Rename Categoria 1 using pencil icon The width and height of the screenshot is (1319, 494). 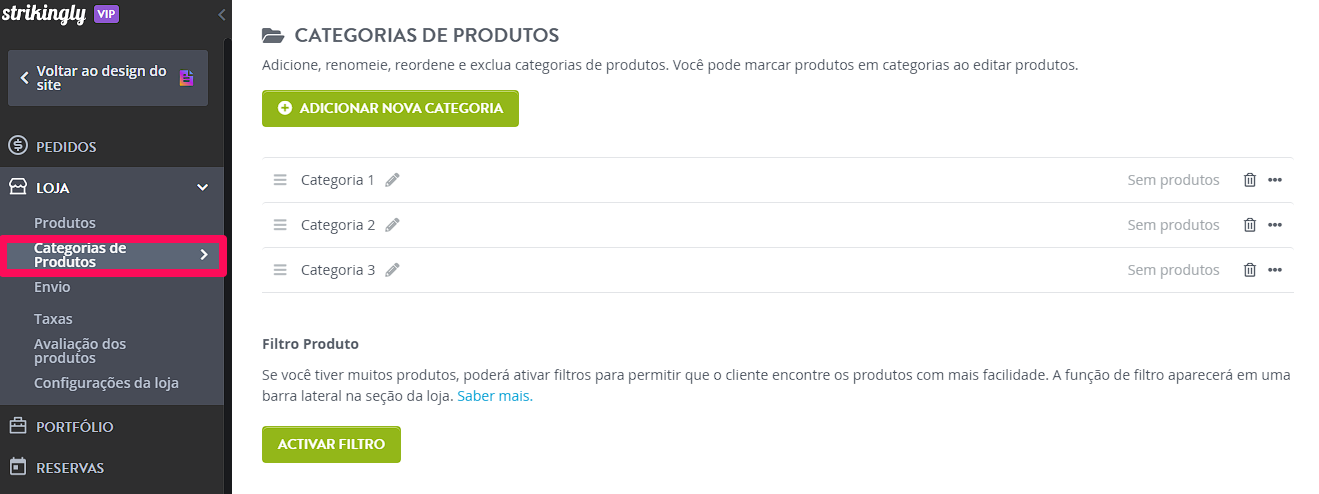coord(392,180)
